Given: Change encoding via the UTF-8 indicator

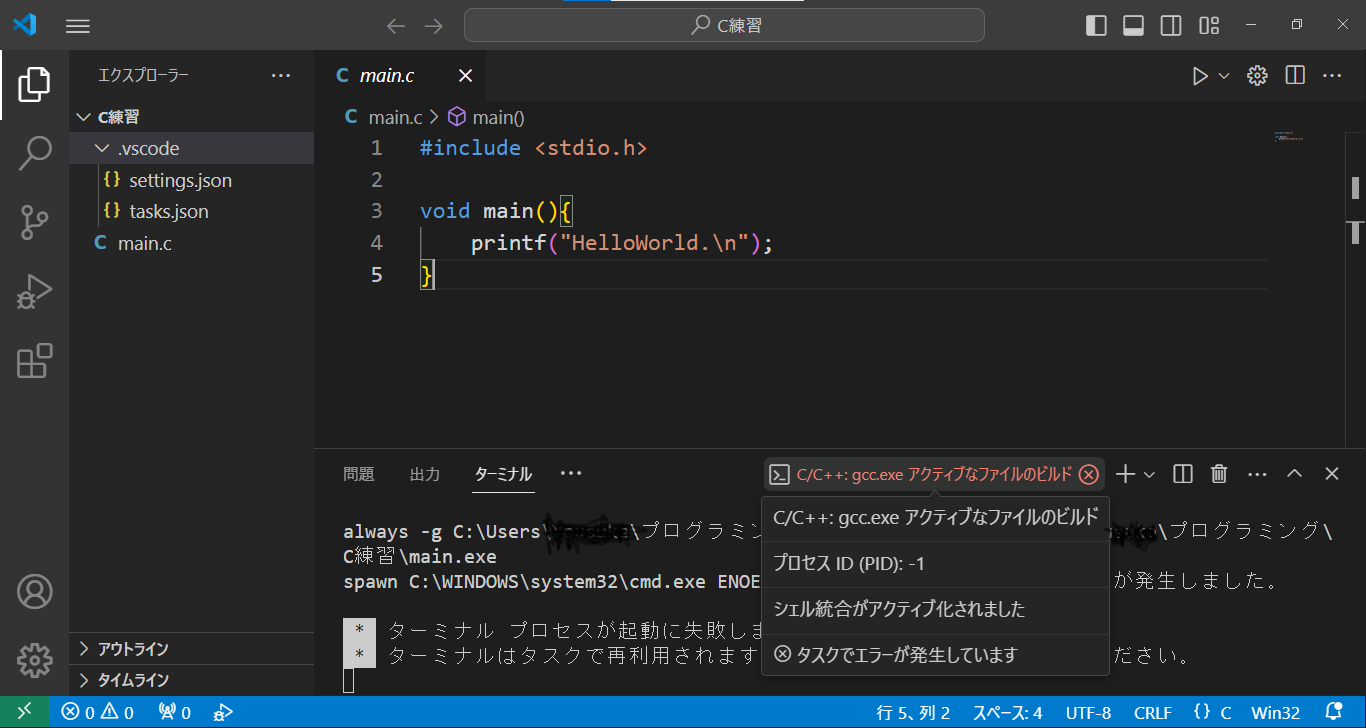Looking at the screenshot, I should [1088, 711].
